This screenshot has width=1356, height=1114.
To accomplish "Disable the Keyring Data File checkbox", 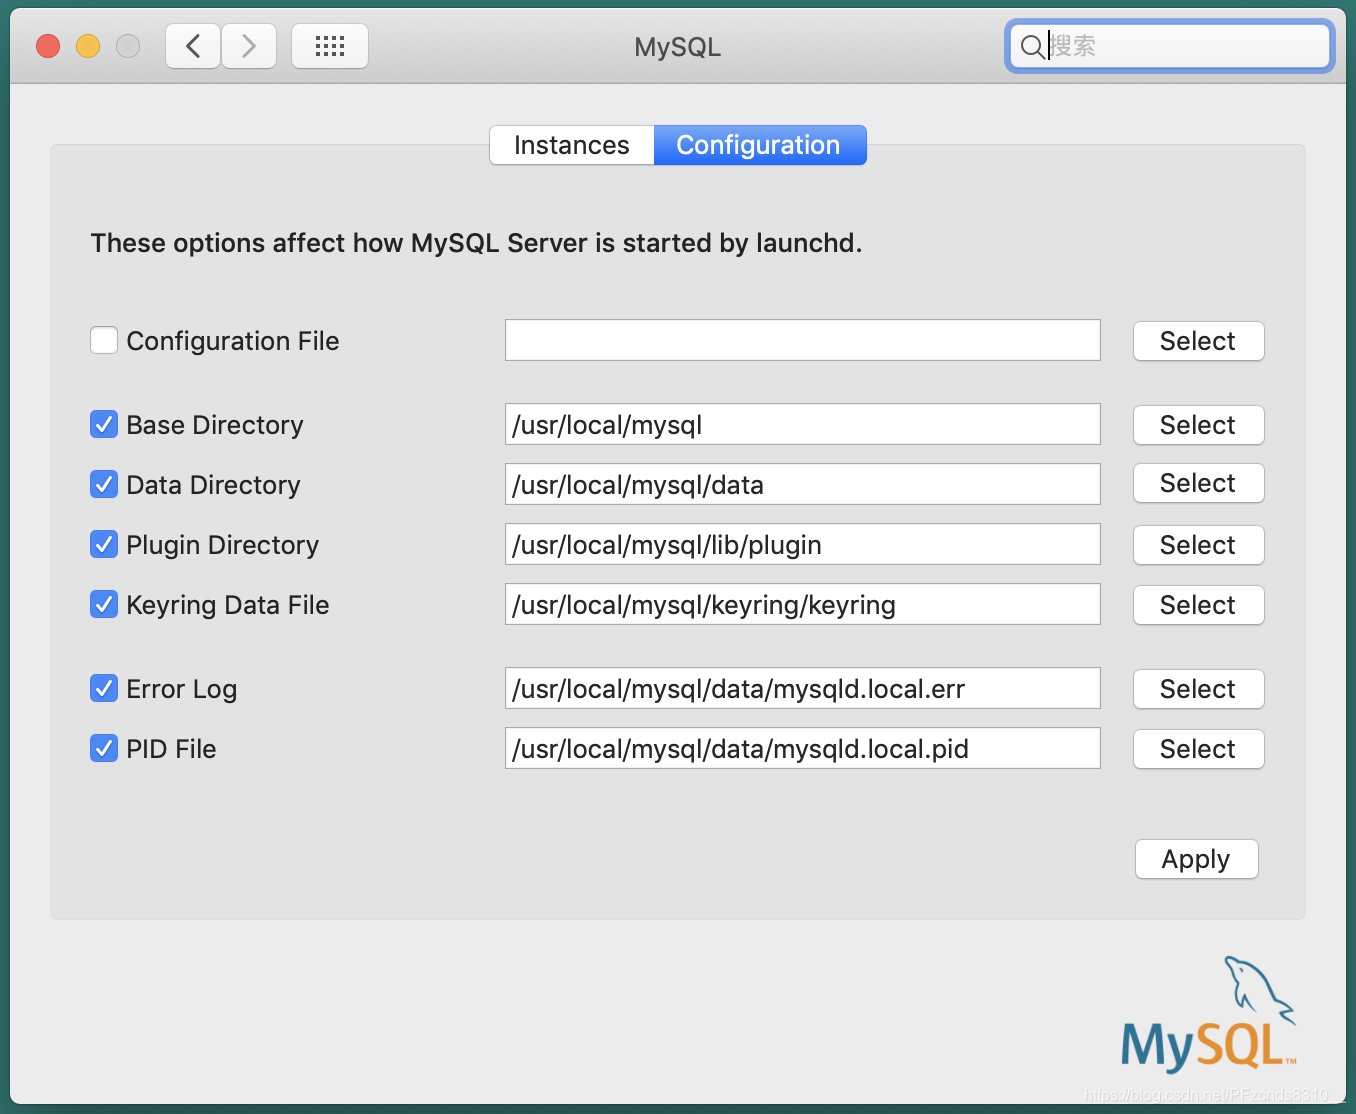I will click(x=104, y=604).
